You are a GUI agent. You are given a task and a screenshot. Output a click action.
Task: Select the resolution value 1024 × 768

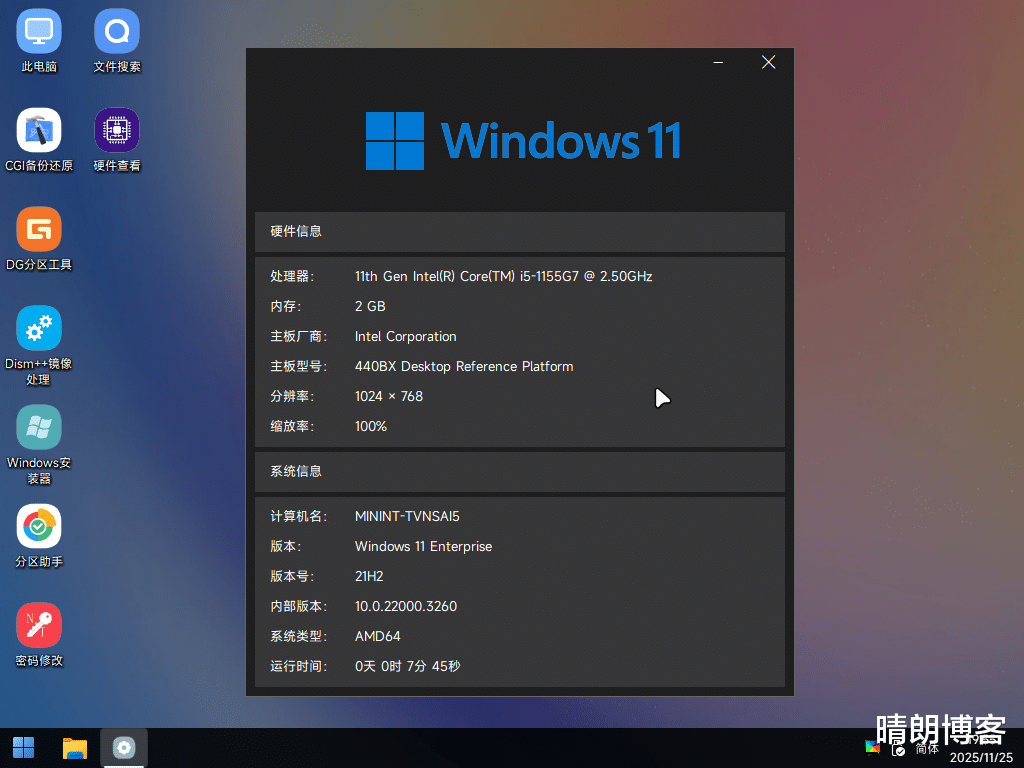pos(389,396)
